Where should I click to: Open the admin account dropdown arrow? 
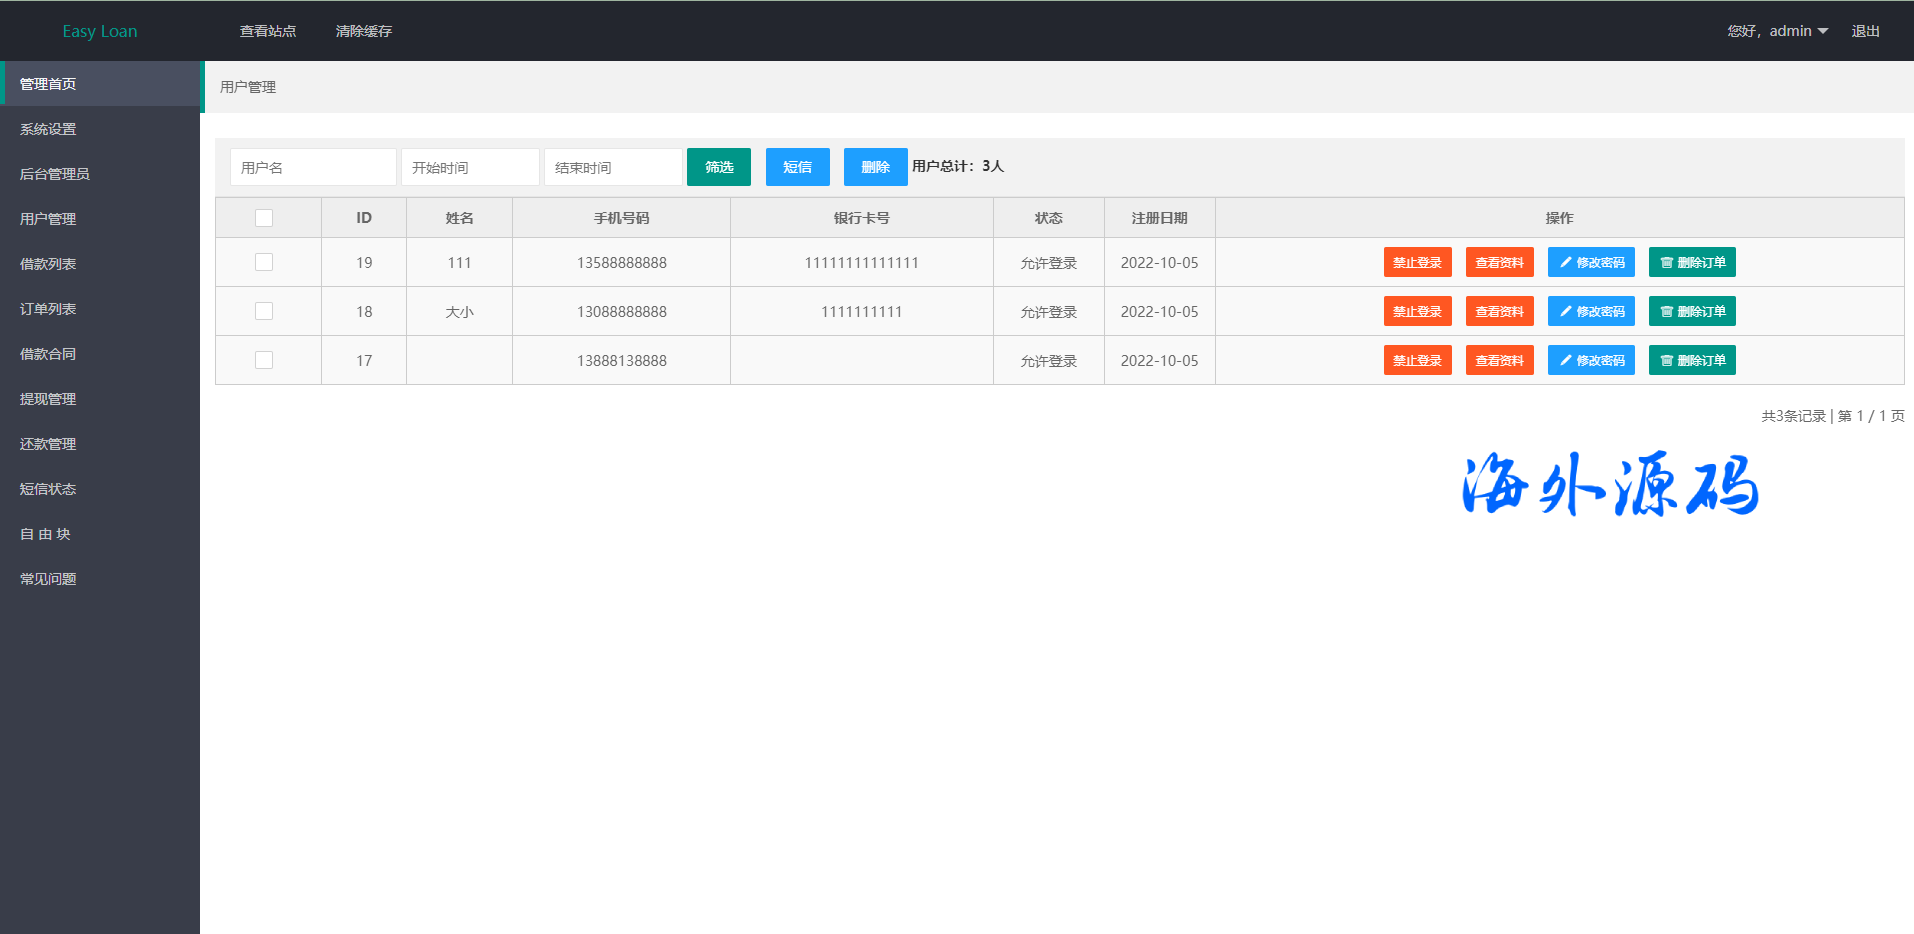[x=1823, y=31]
